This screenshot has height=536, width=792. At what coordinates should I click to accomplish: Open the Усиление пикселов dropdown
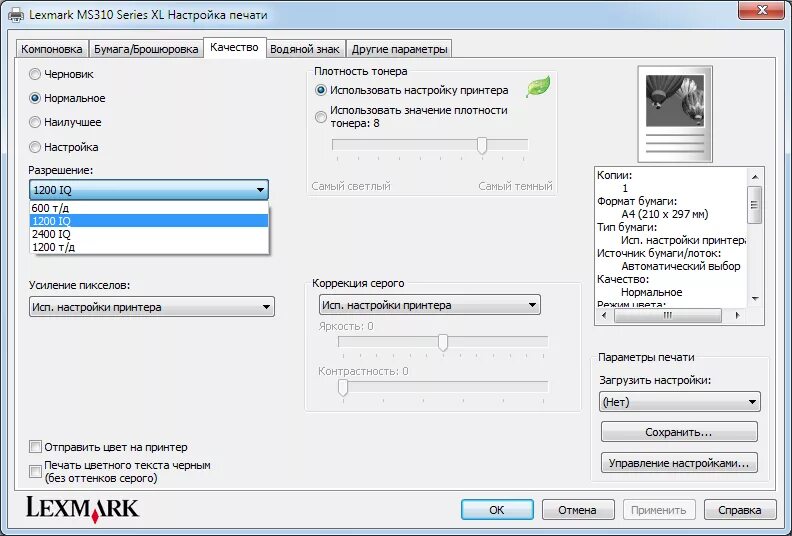coord(152,307)
